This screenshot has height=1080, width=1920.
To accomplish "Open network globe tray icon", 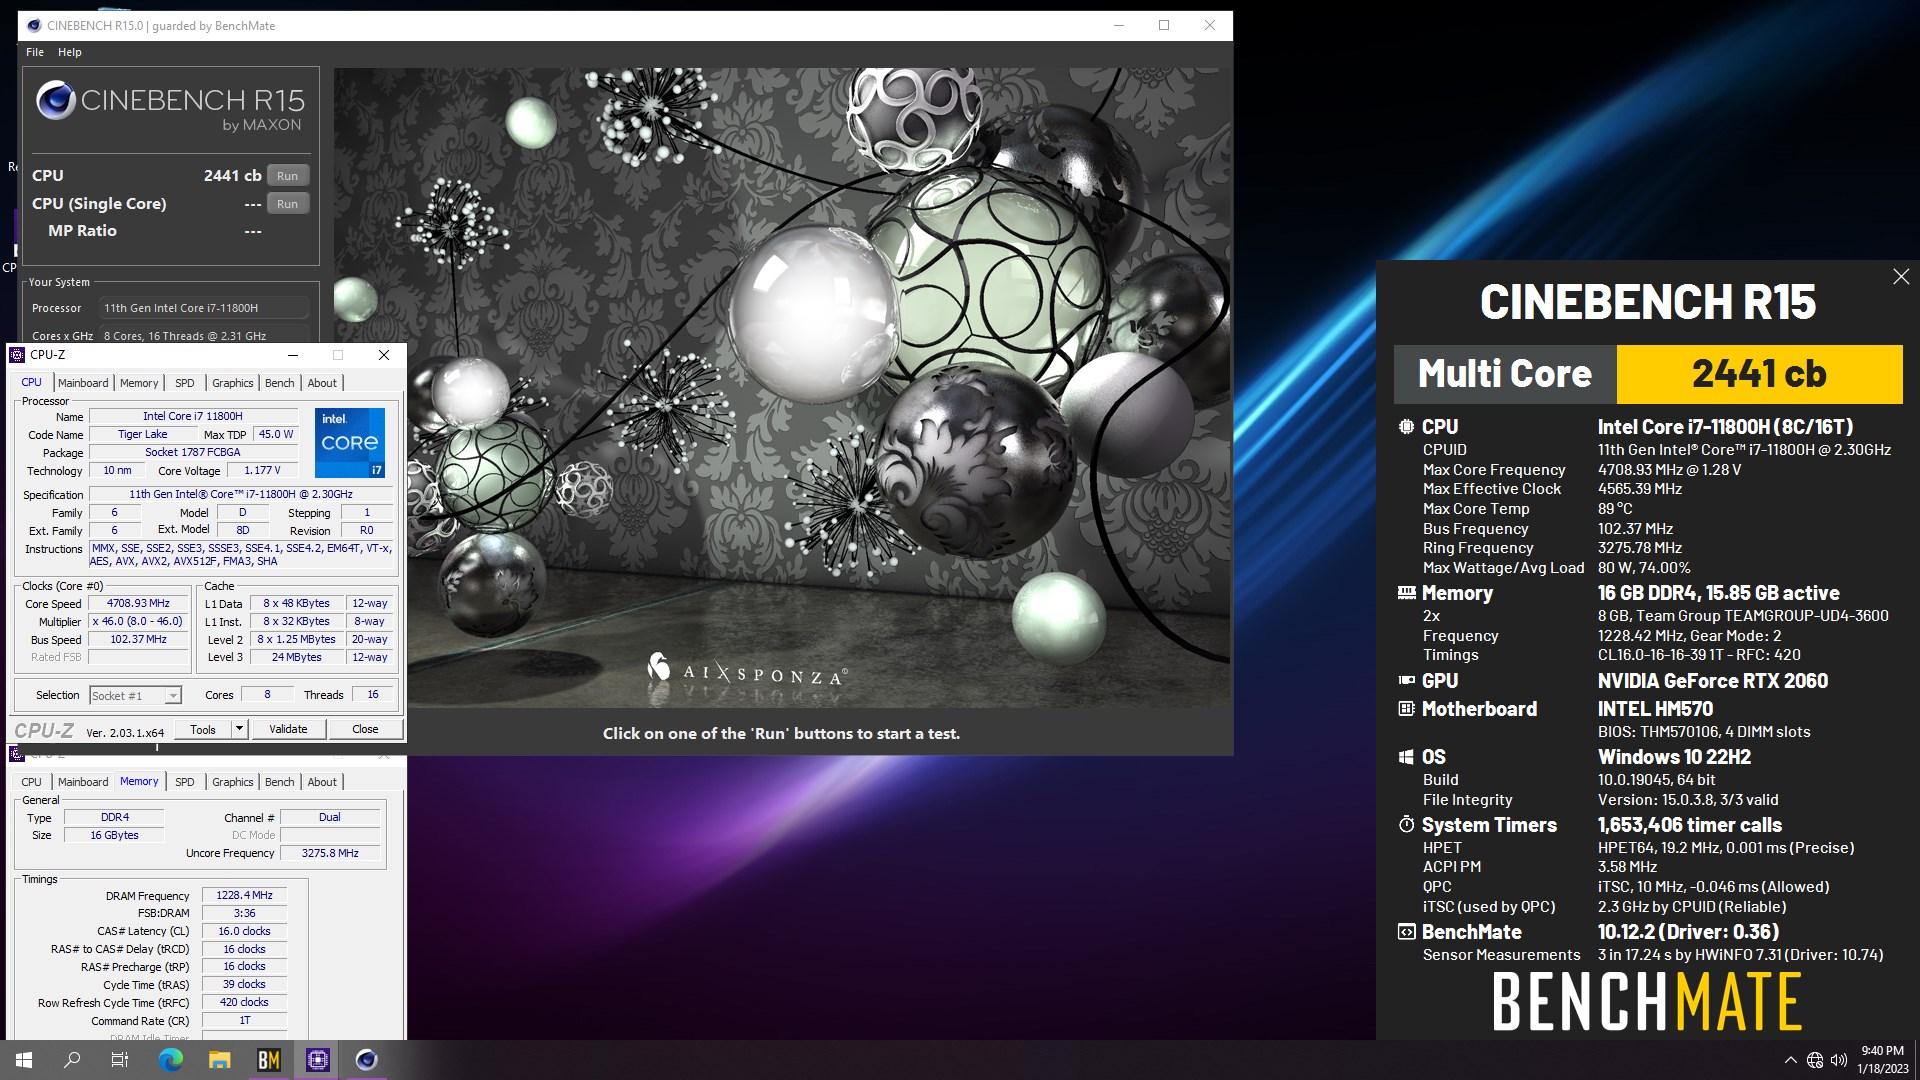I will [x=1815, y=1060].
